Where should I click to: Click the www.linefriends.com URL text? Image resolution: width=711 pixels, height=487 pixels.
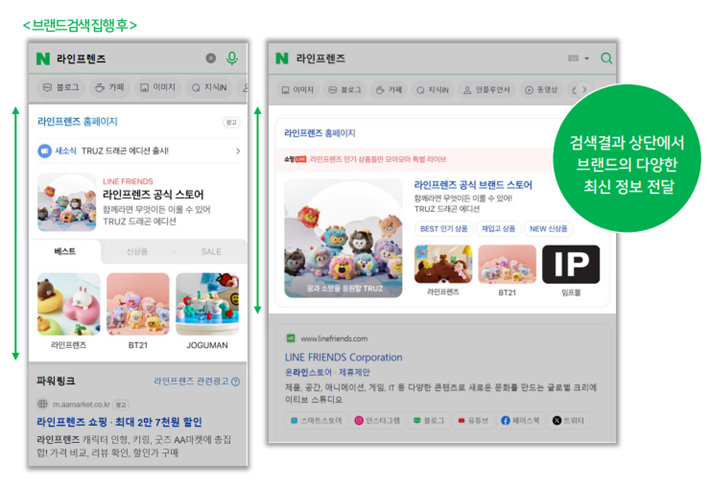(334, 338)
